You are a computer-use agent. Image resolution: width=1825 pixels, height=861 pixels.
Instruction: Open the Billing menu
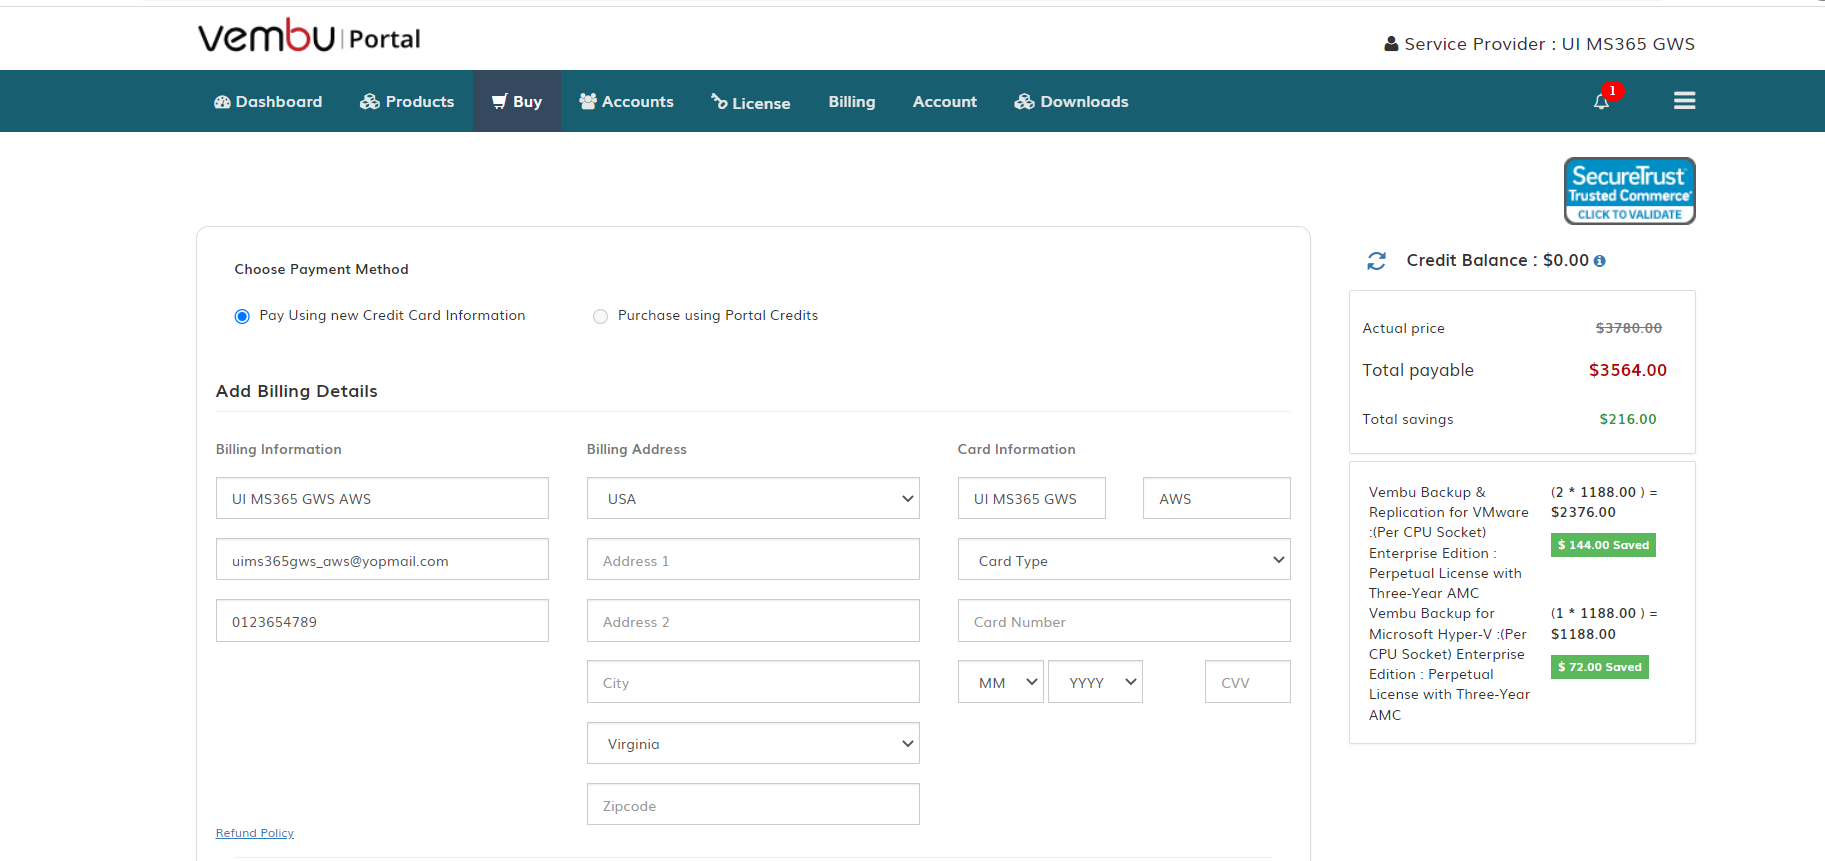click(852, 101)
